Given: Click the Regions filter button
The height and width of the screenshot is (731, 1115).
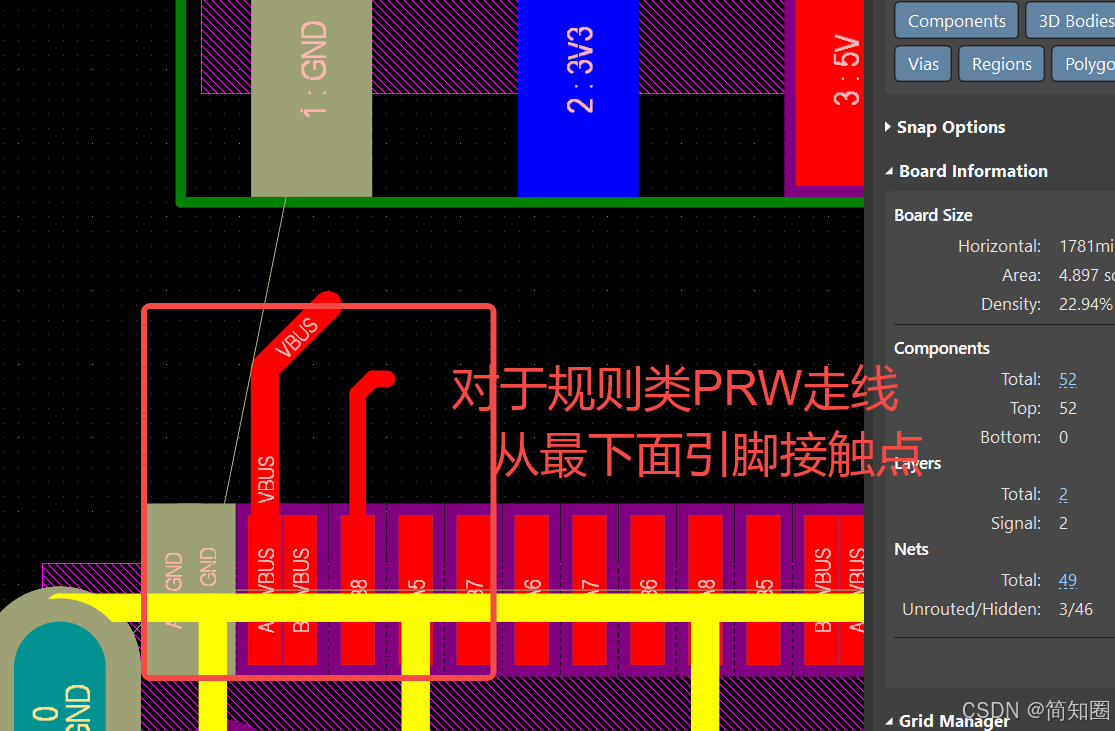Looking at the screenshot, I should [1001, 64].
